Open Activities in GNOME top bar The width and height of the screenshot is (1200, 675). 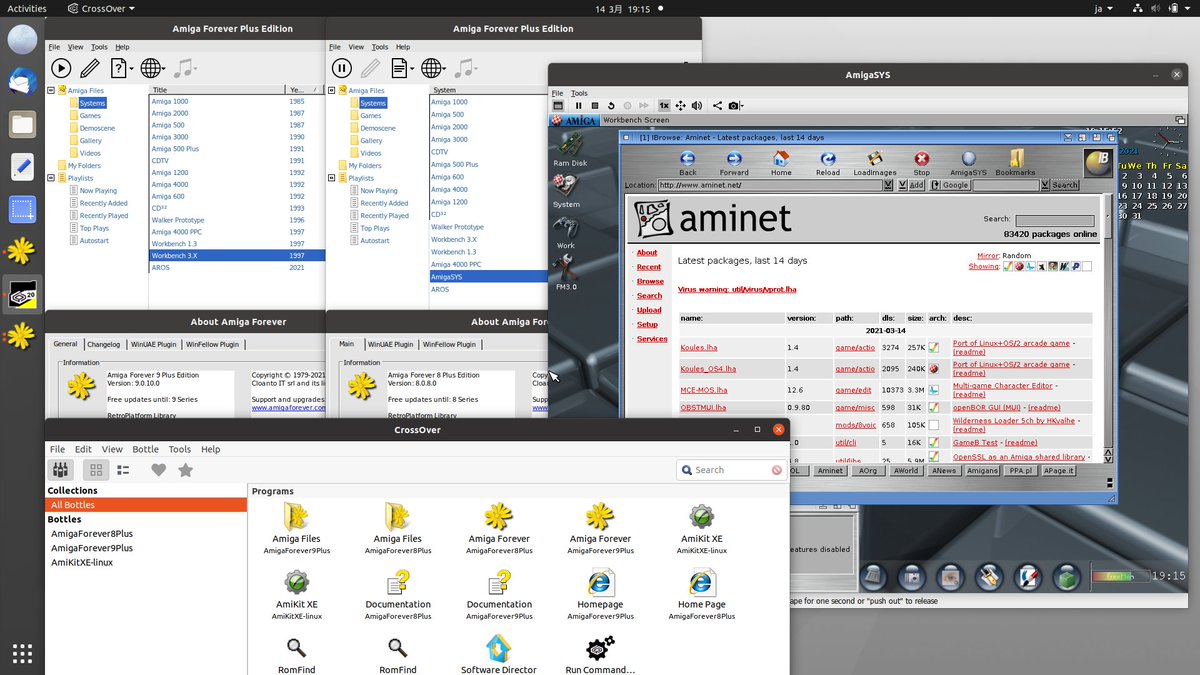(x=27, y=8)
